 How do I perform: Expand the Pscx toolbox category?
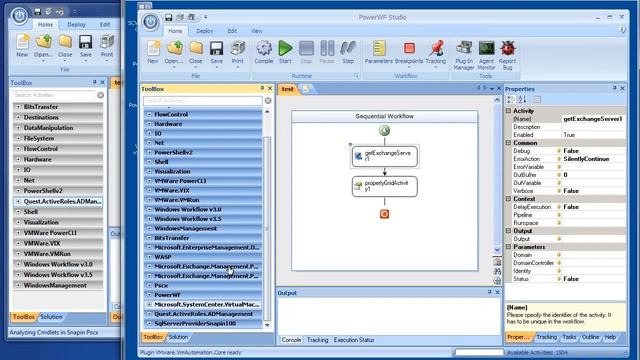[149, 285]
